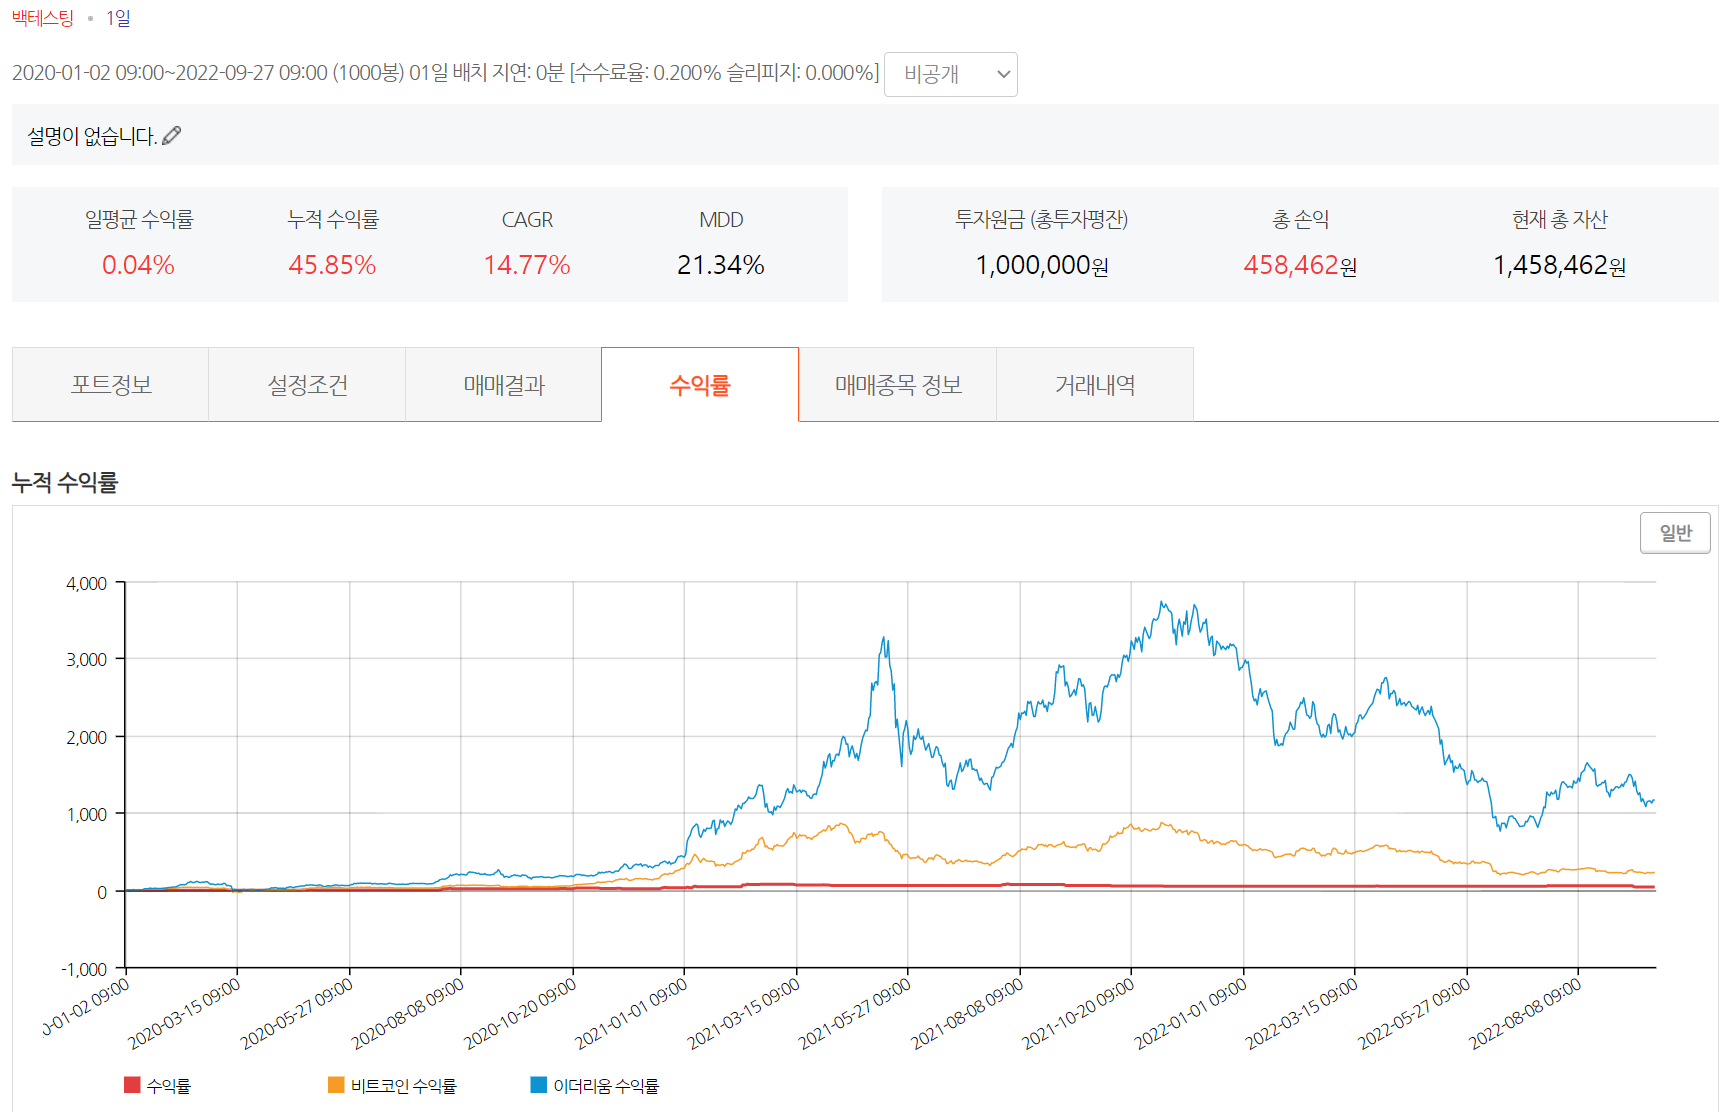
Task: Click the 0.04% daily average return value
Action: coord(138,265)
